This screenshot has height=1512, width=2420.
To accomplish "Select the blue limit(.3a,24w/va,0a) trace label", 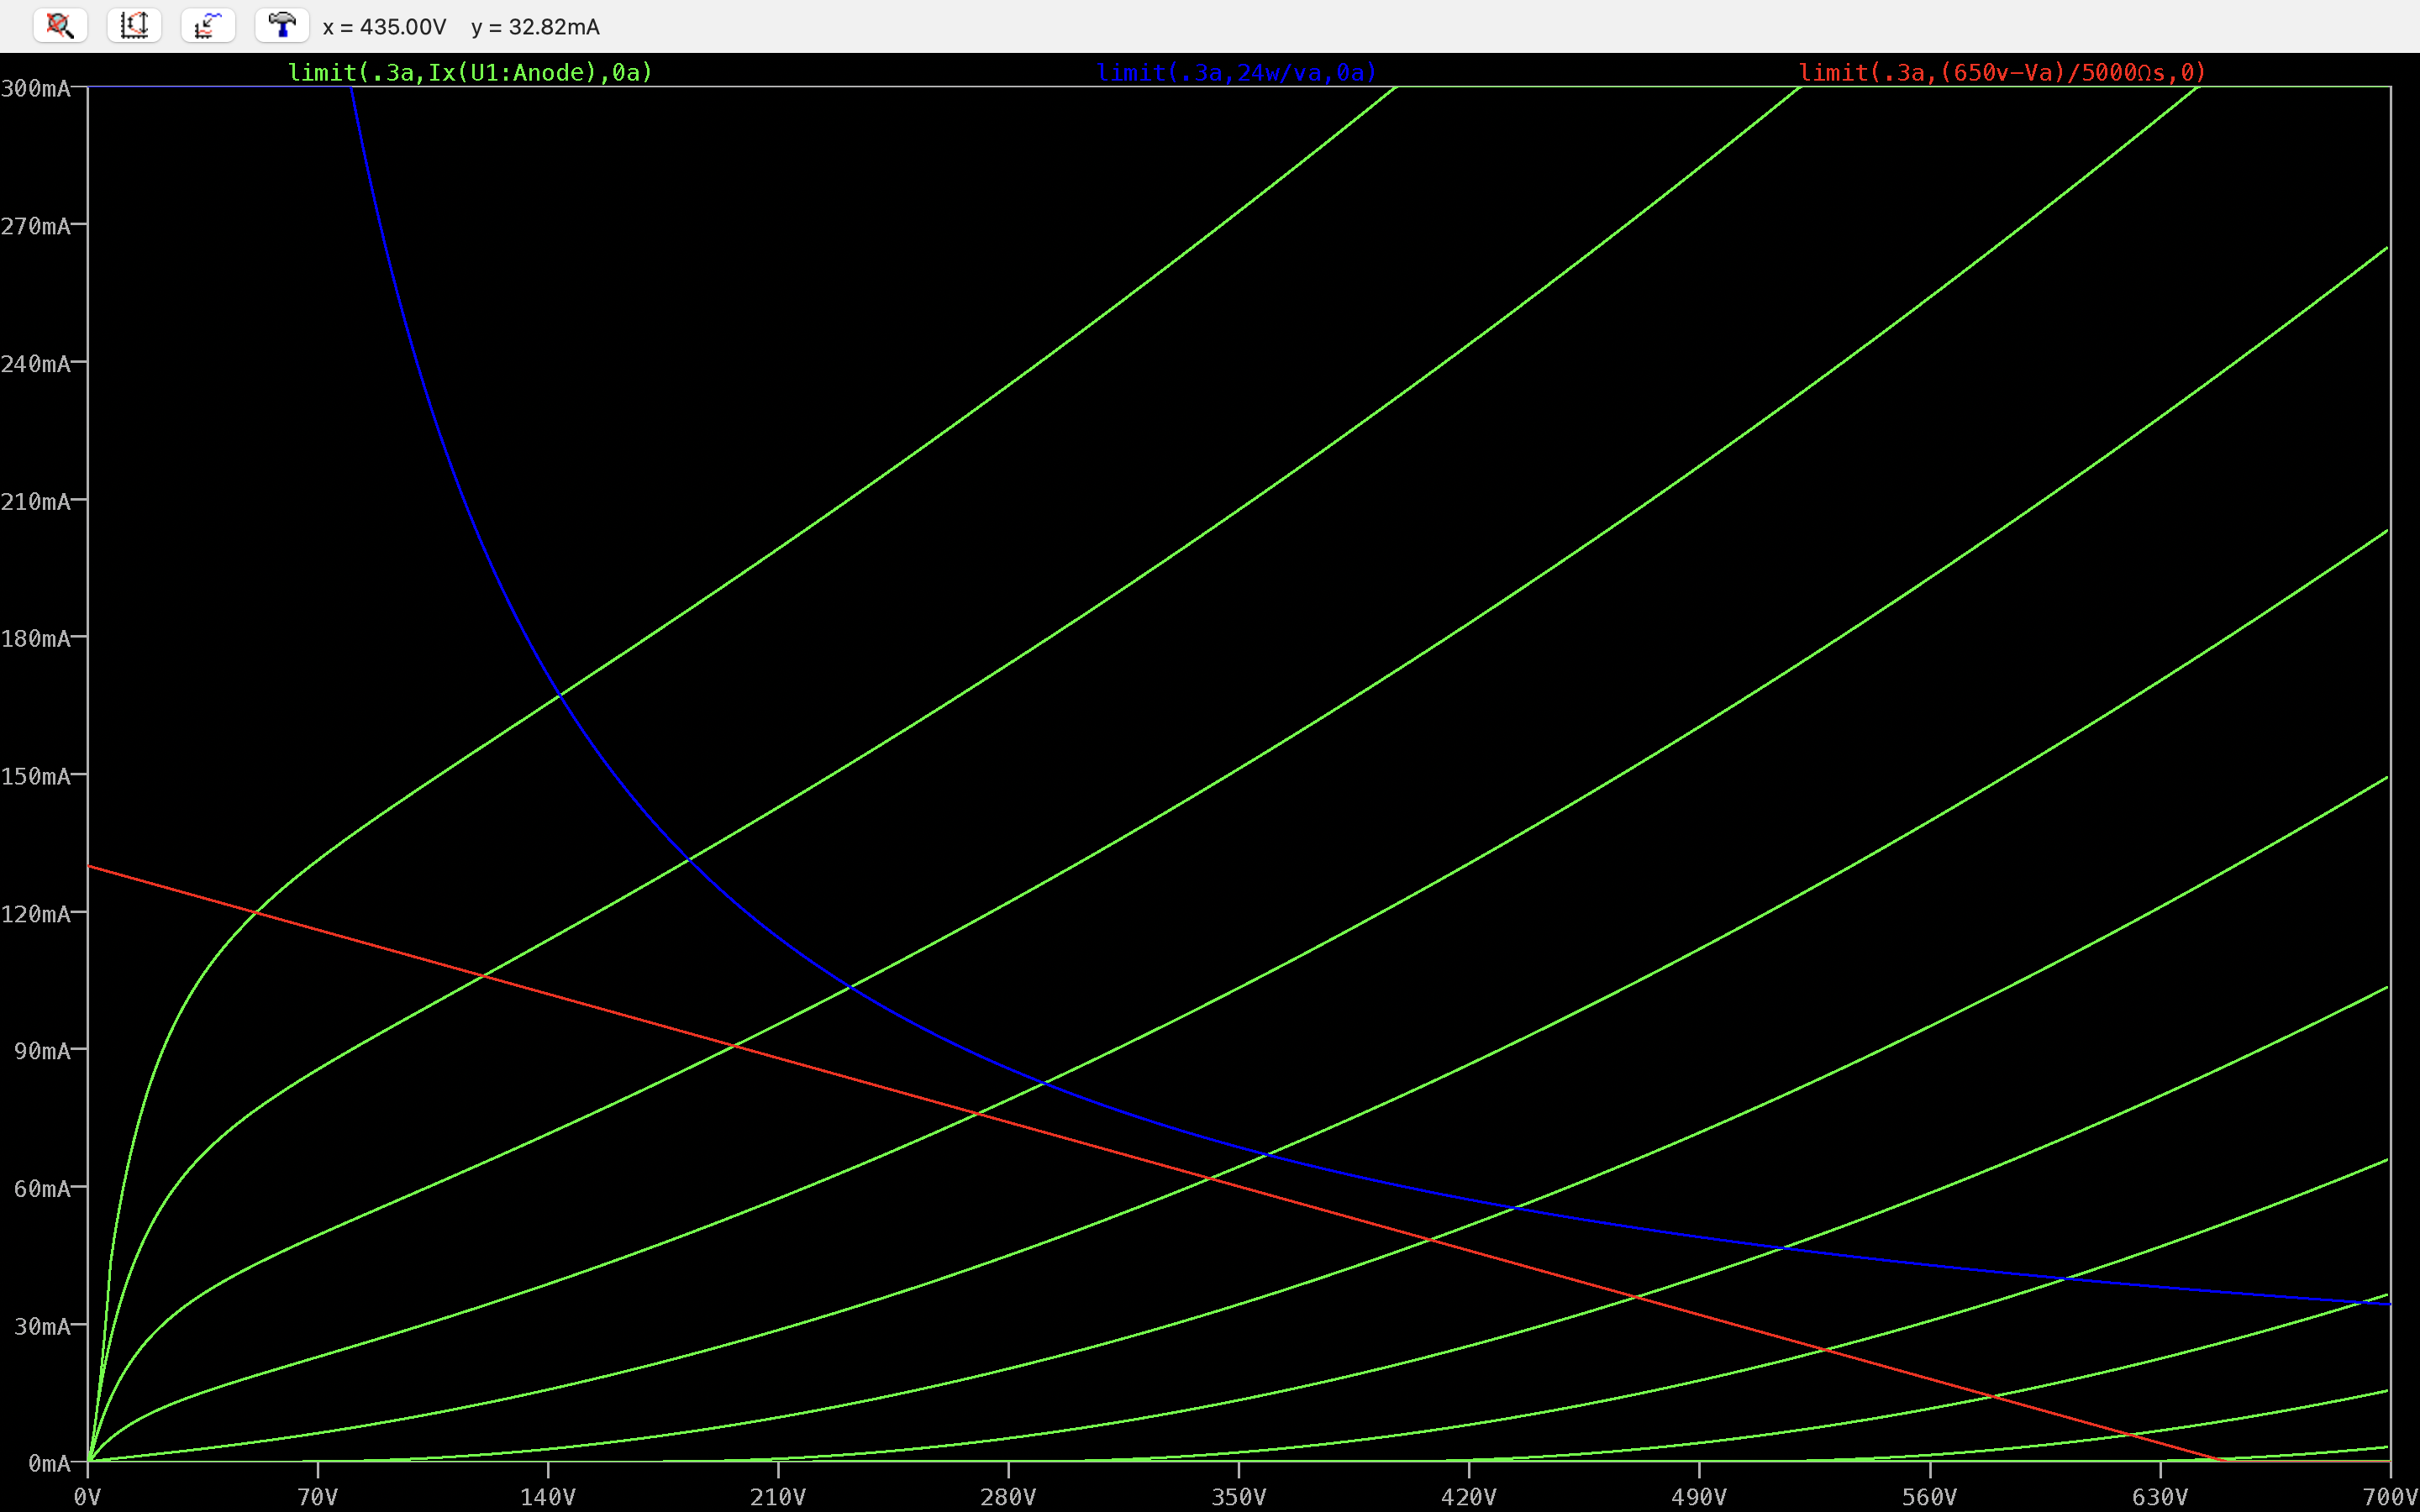I will pyautogui.click(x=1237, y=72).
